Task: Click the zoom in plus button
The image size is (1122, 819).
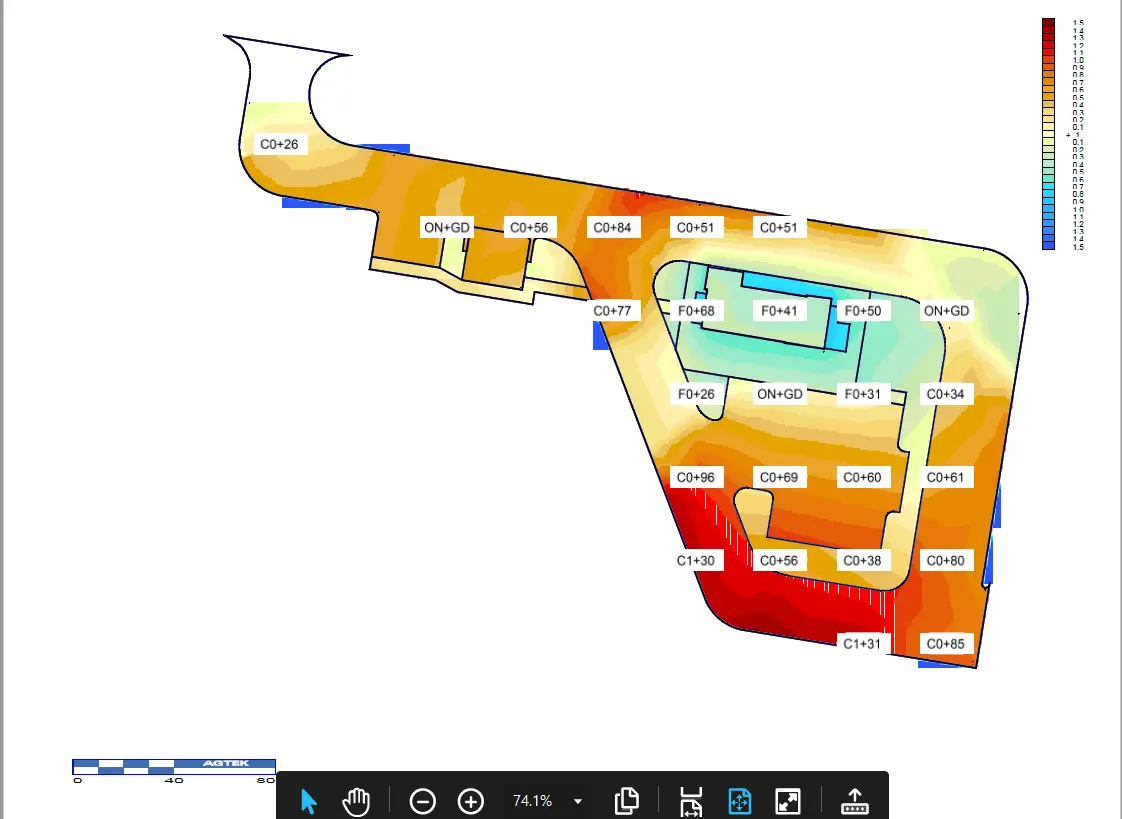Action: [x=470, y=801]
